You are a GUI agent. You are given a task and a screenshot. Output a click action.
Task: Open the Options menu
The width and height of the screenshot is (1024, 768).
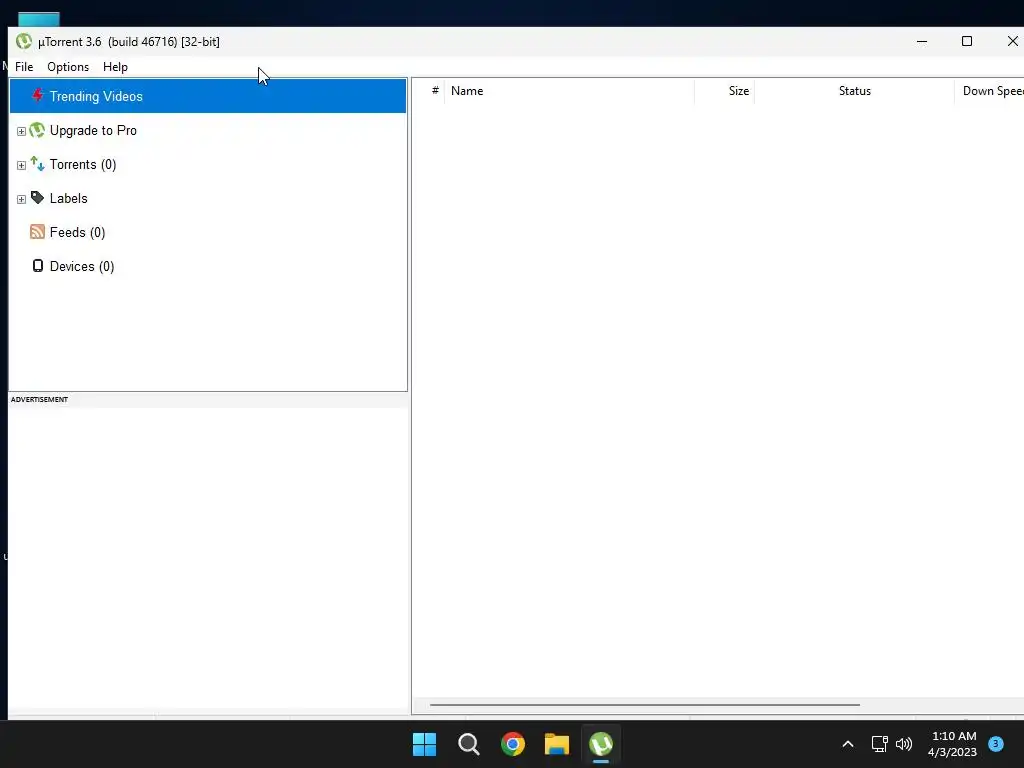point(68,67)
